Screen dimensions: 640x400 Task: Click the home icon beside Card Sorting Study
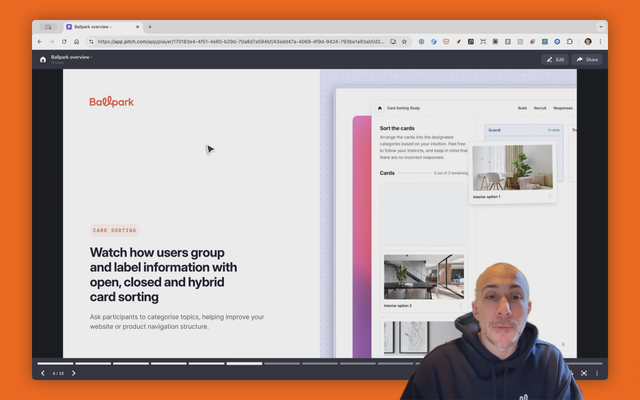tap(380, 108)
